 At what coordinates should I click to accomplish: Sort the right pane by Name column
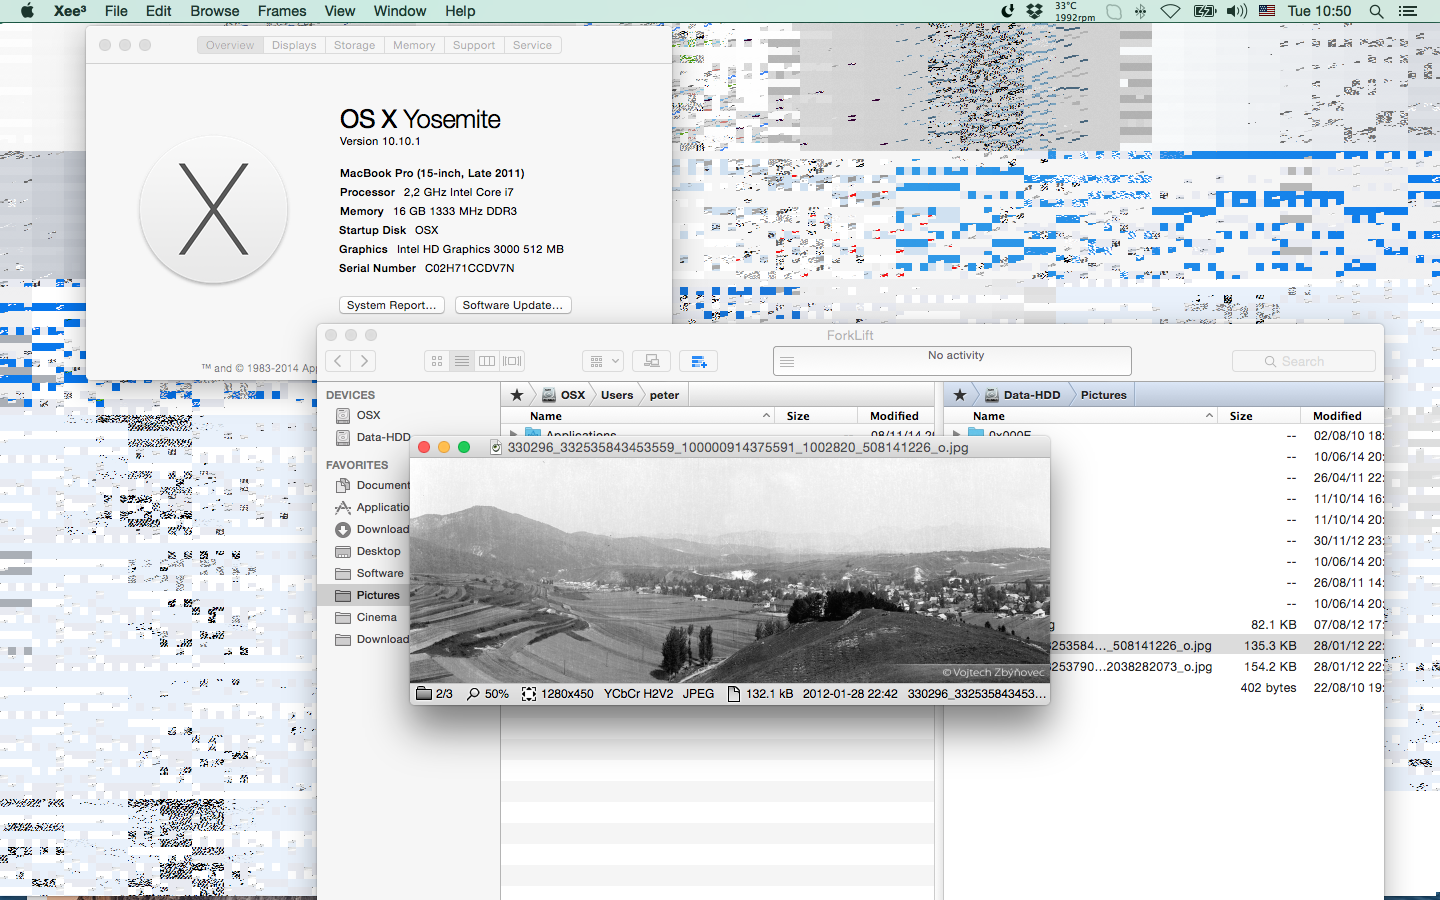[1081, 416]
